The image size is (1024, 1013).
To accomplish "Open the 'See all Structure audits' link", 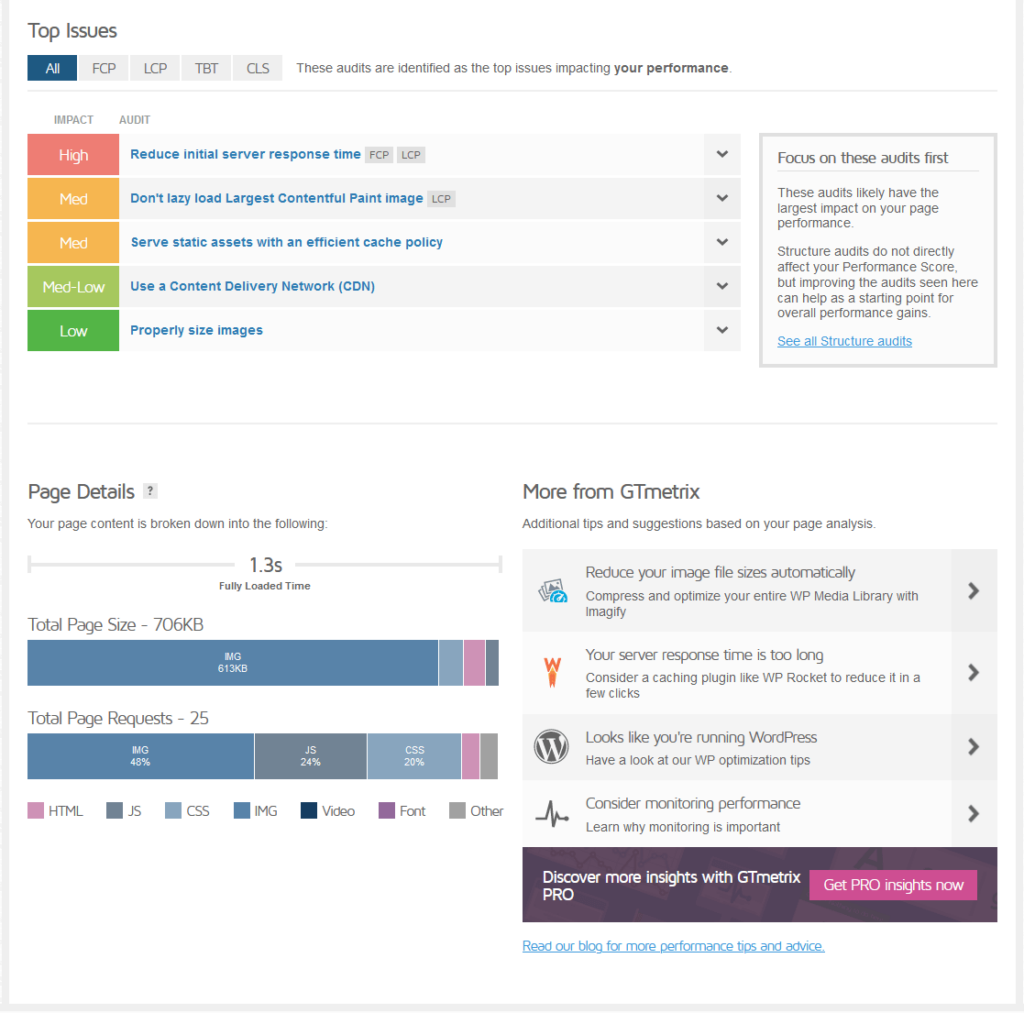I will (844, 341).
